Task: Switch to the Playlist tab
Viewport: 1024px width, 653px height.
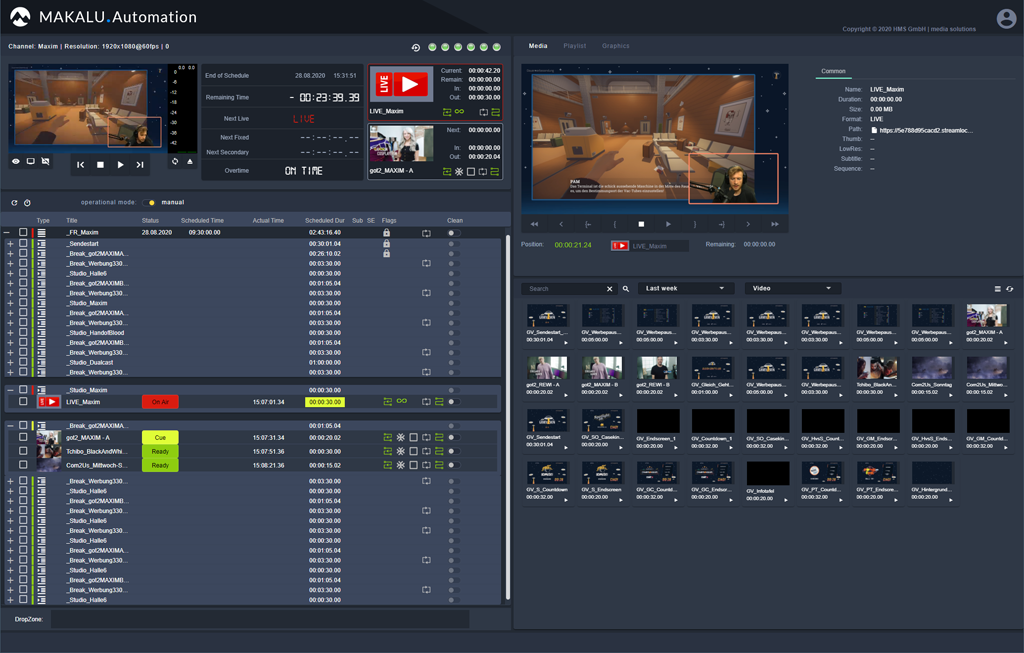Action: point(574,46)
